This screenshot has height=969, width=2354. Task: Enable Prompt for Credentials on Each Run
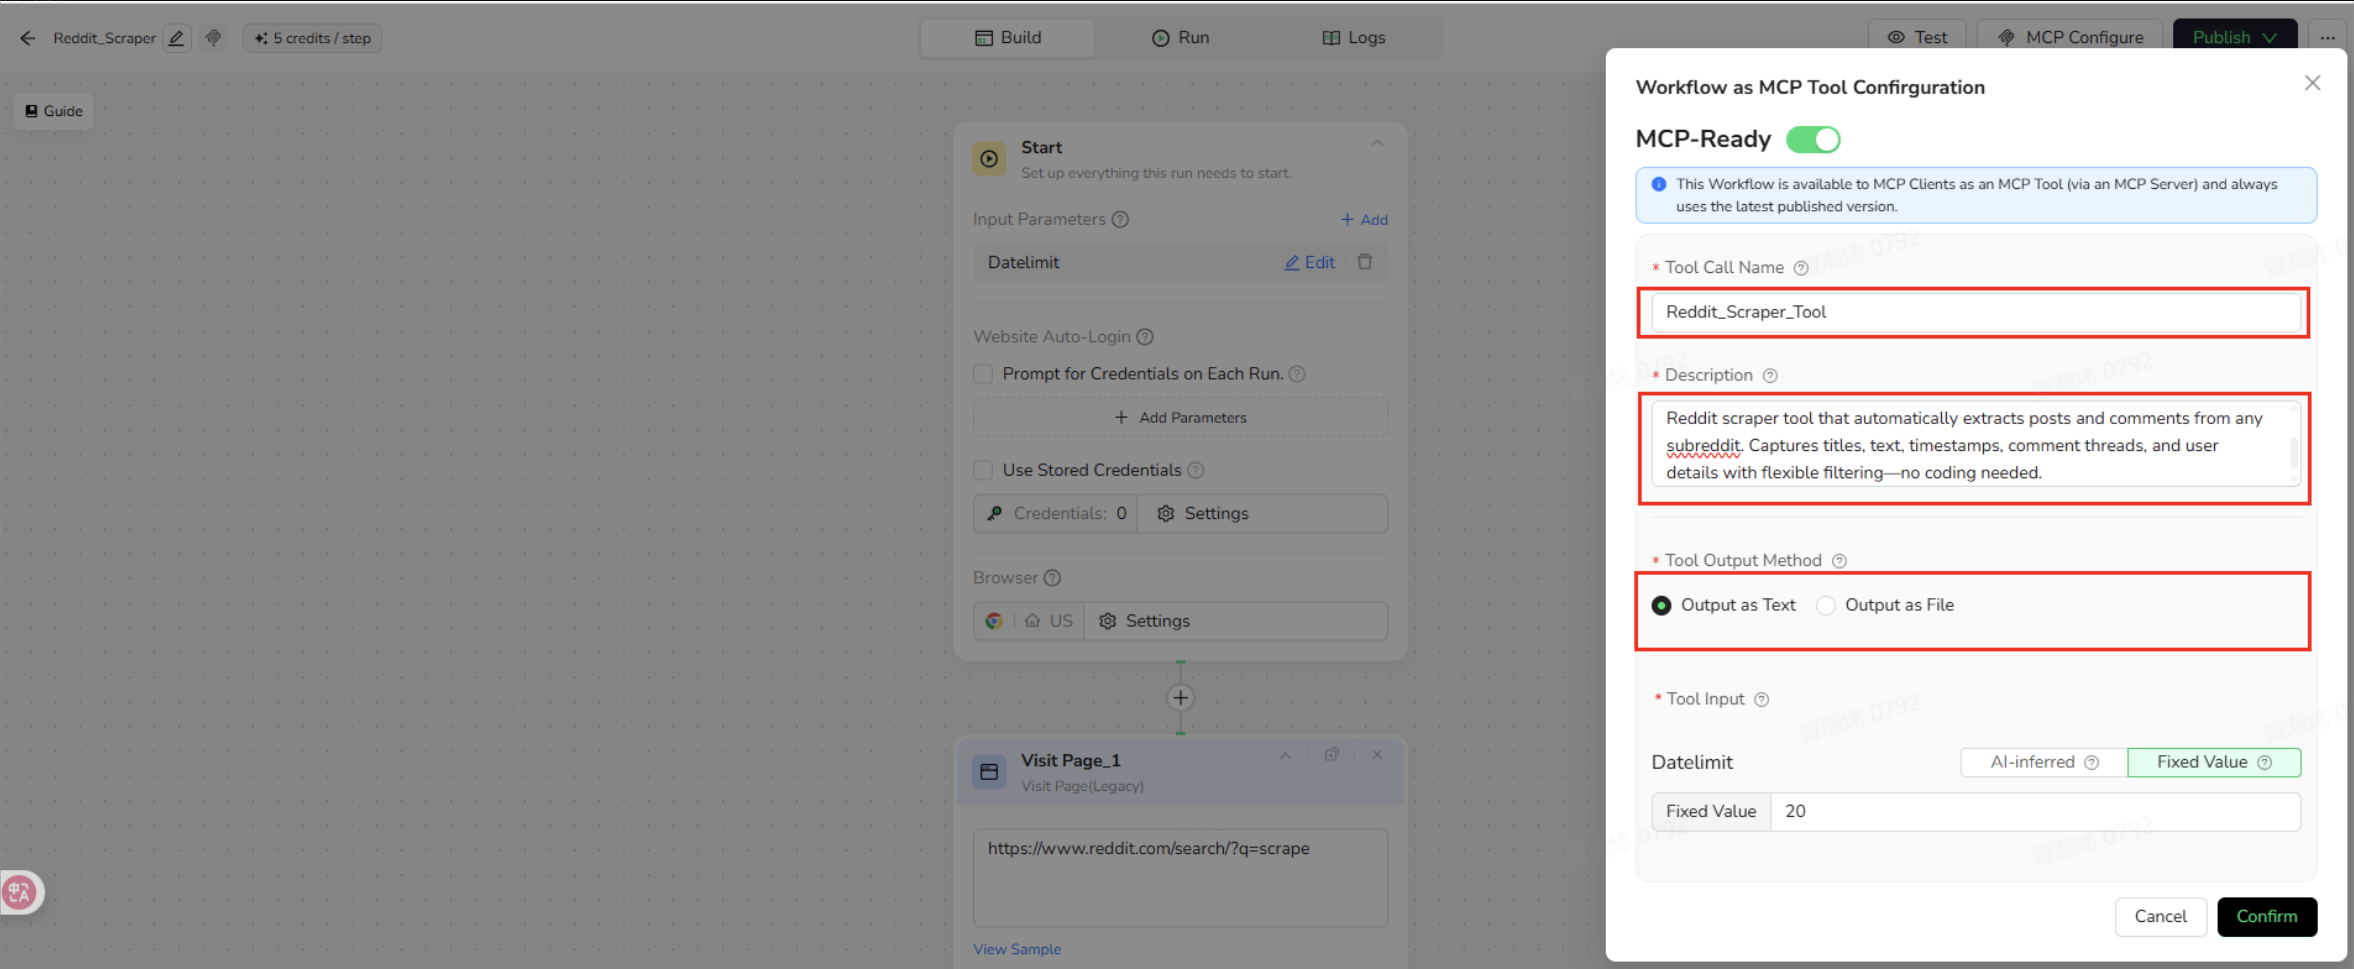pos(983,373)
